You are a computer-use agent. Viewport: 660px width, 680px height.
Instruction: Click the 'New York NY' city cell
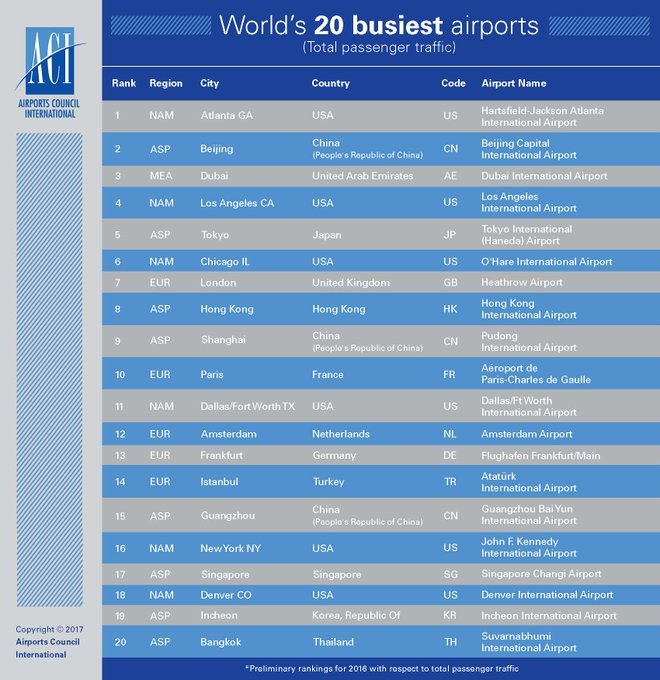(230, 549)
